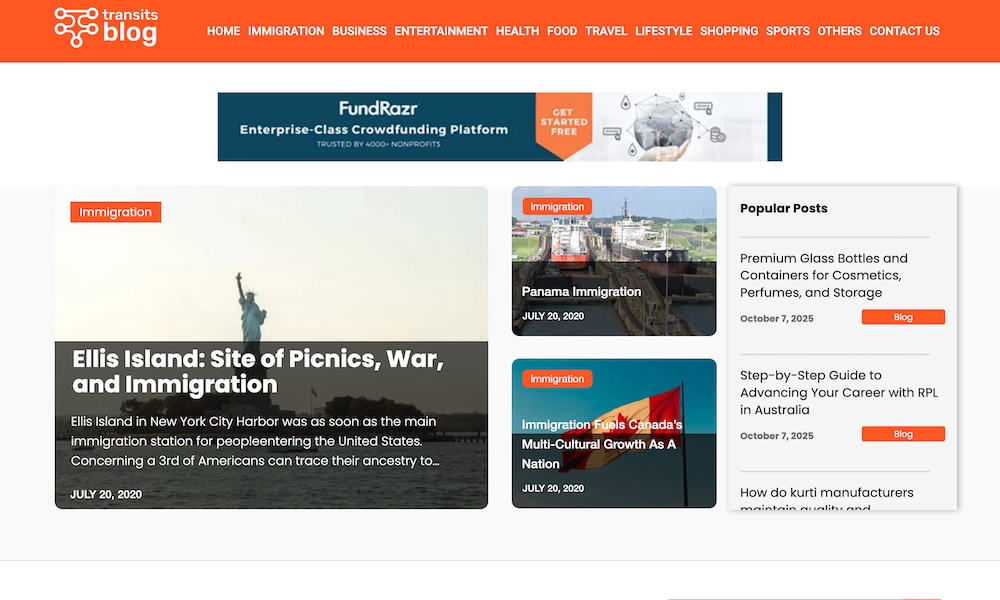The height and width of the screenshot is (600, 1000).
Task: Open the SHOPPING category
Action: click(x=729, y=31)
